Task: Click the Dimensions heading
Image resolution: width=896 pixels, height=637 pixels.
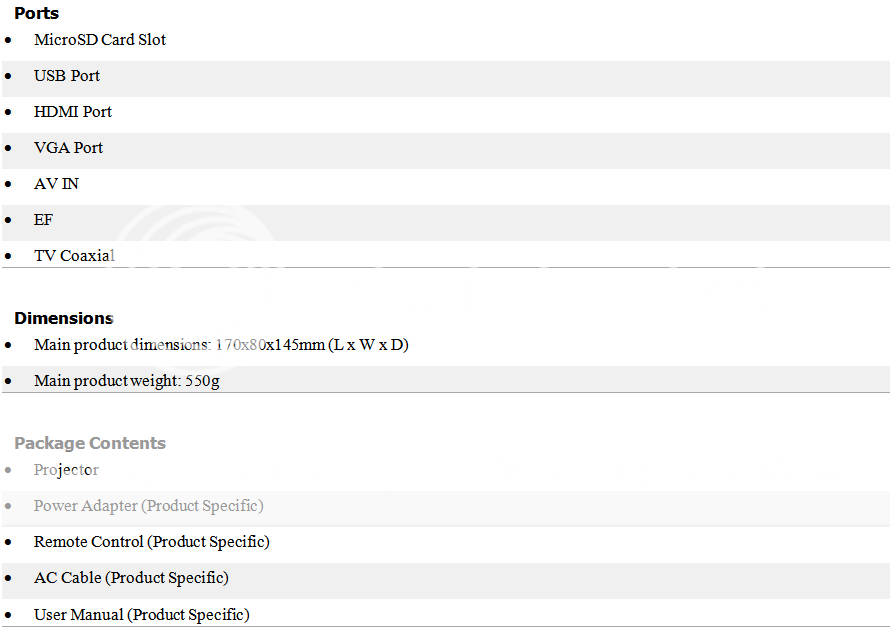Action: click(64, 318)
